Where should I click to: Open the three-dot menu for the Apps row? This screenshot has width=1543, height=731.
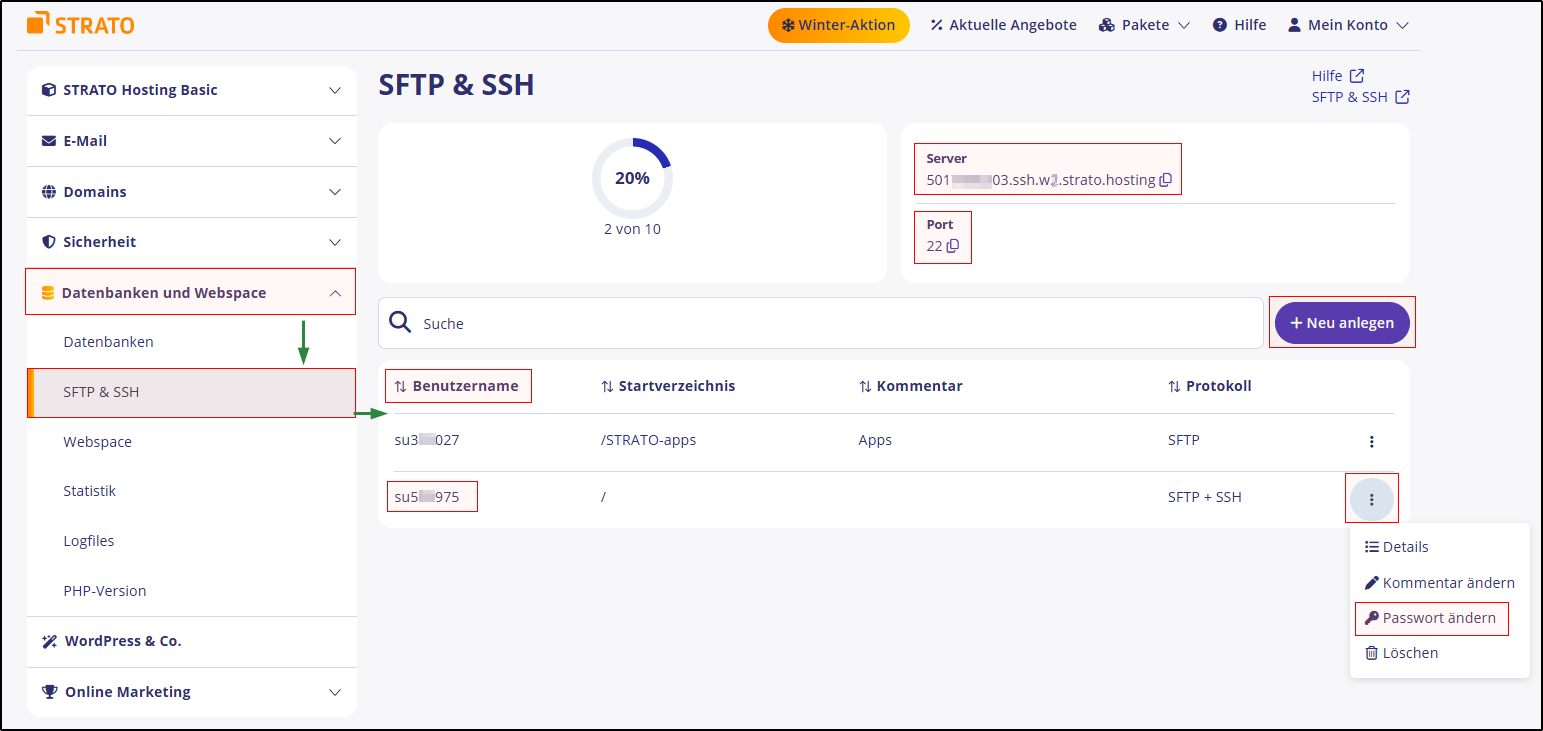tap(1372, 441)
